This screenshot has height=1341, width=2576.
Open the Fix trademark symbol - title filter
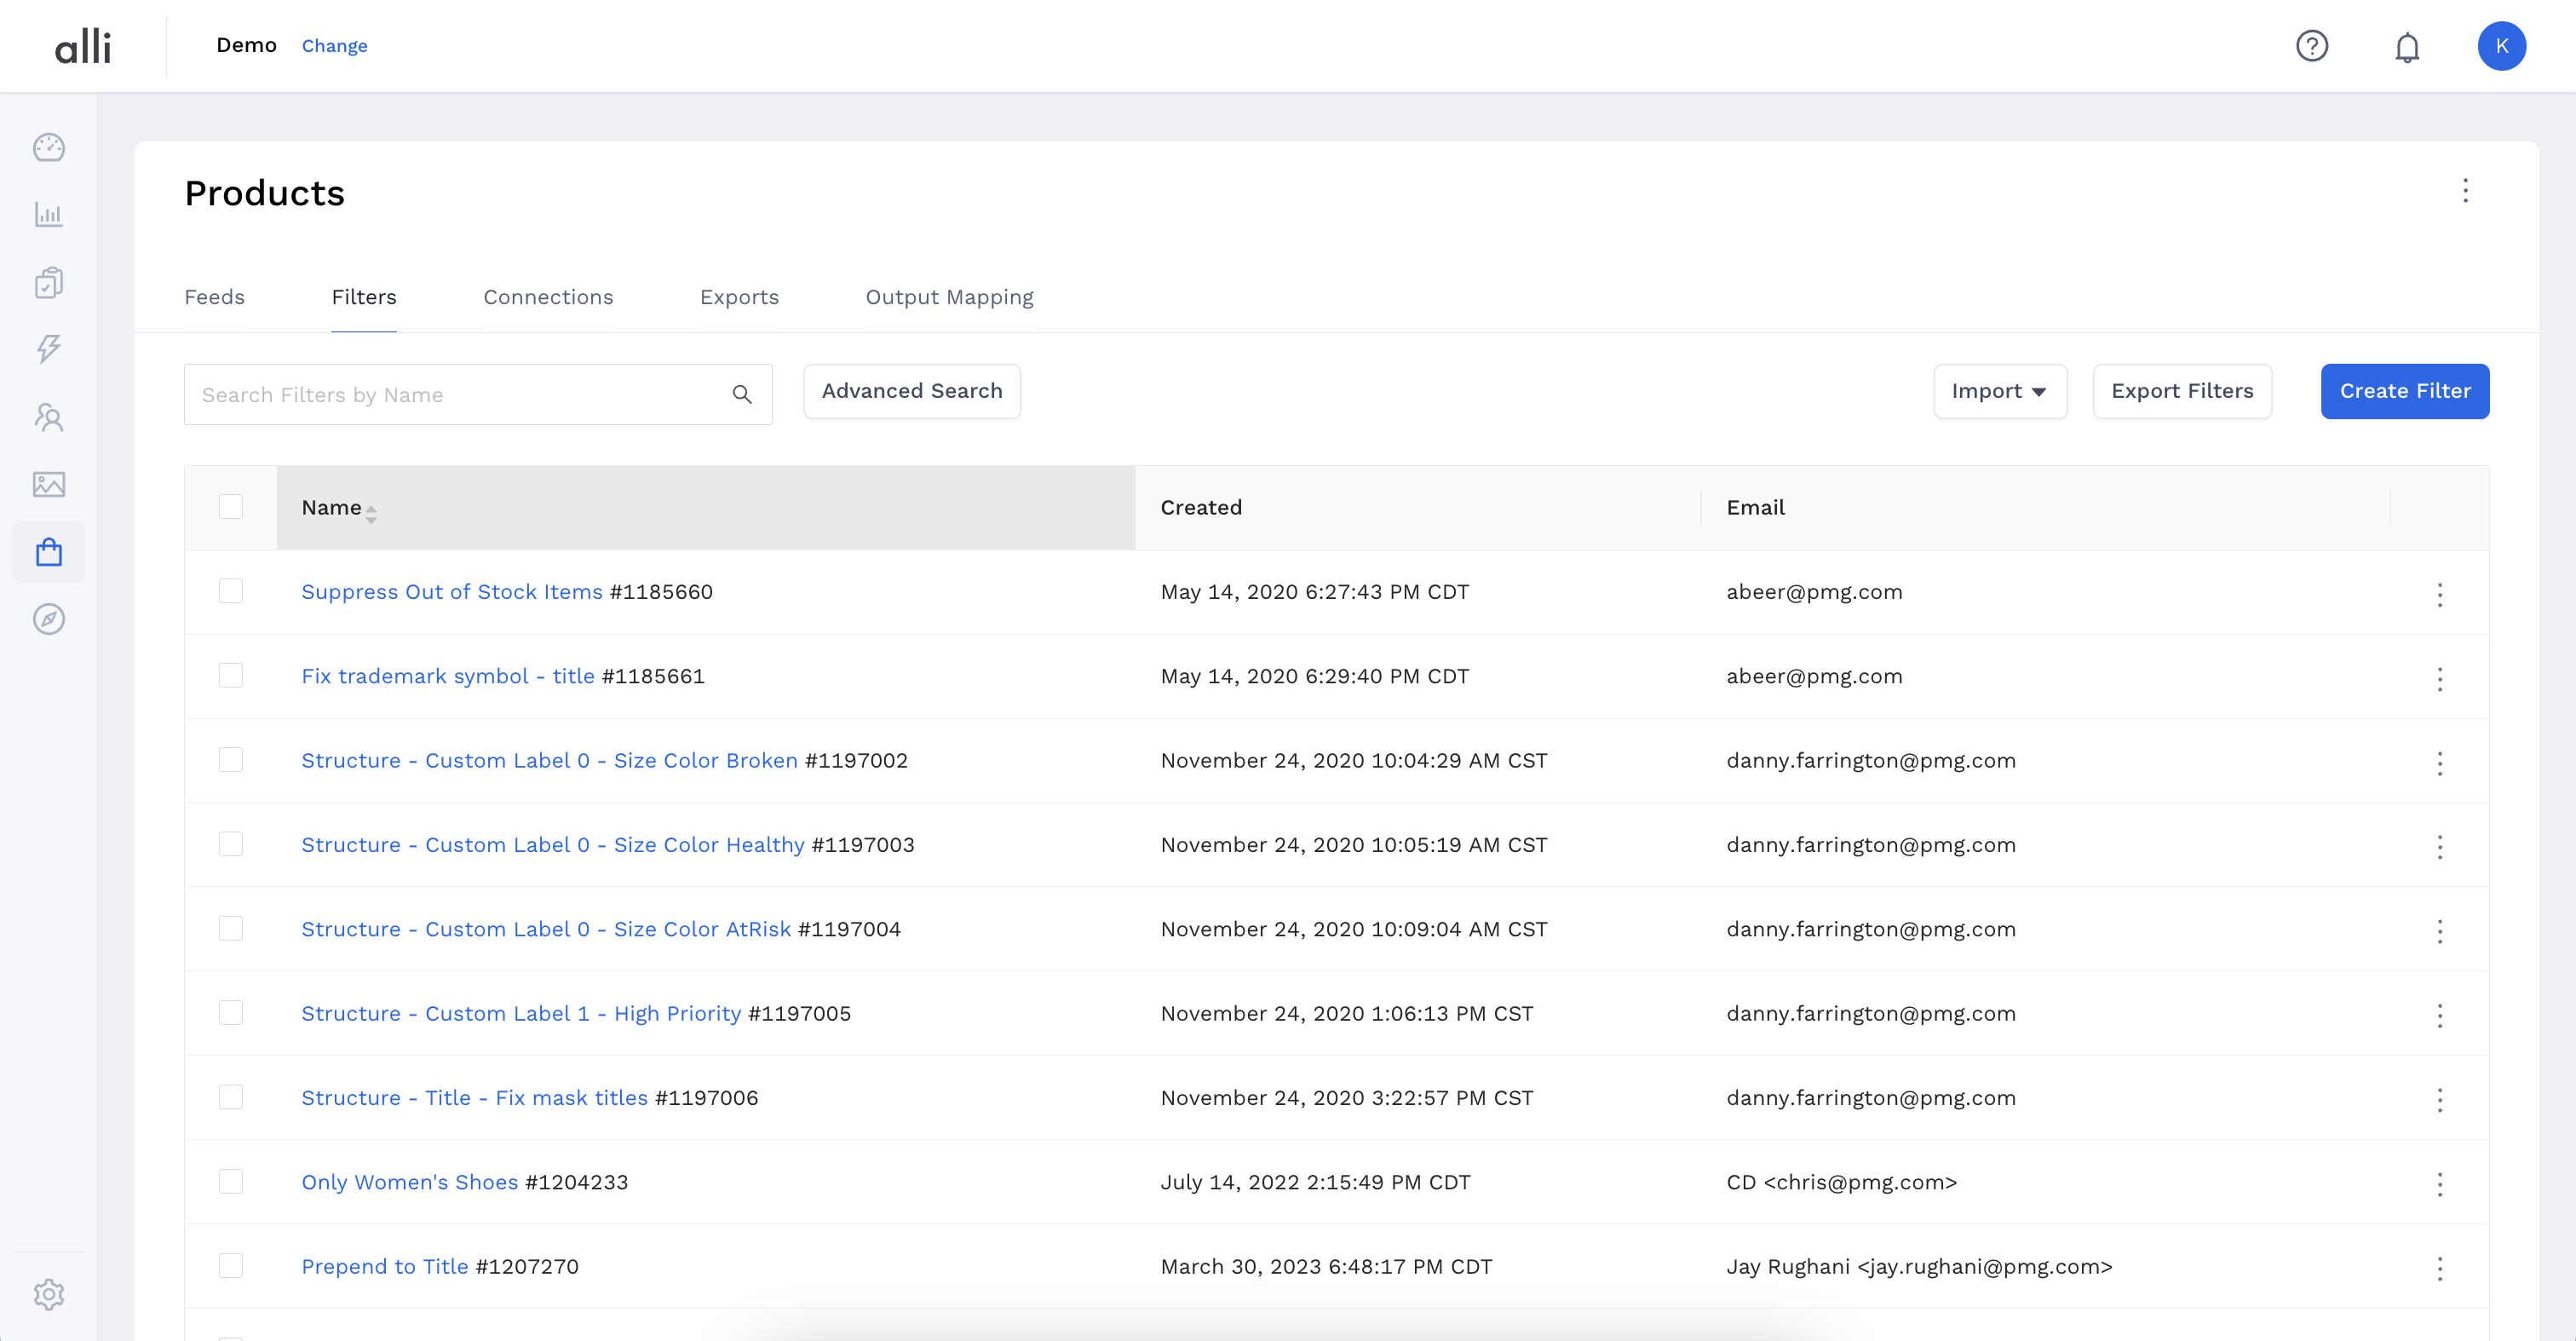[448, 676]
